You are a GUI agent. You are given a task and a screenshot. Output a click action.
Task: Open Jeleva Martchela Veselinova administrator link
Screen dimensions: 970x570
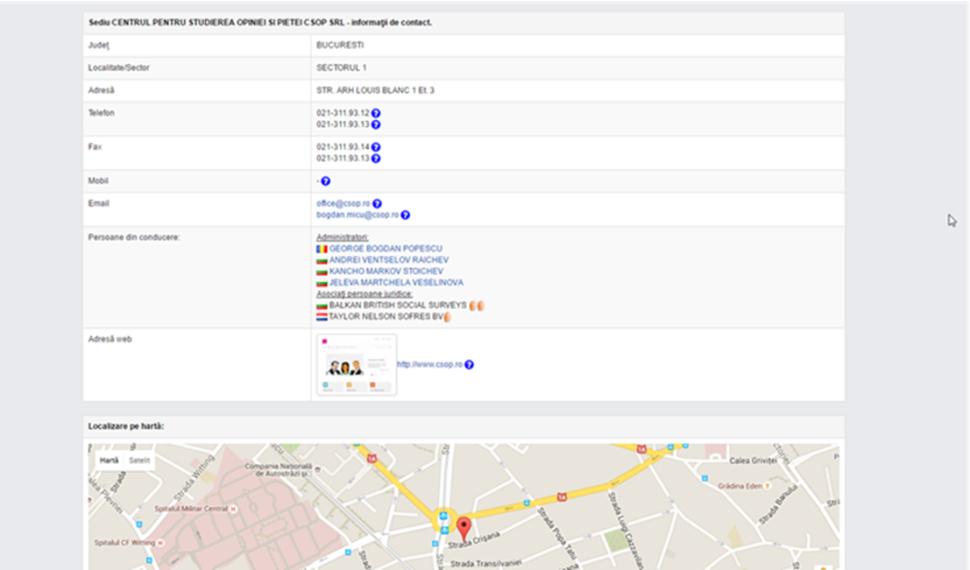click(x=395, y=283)
